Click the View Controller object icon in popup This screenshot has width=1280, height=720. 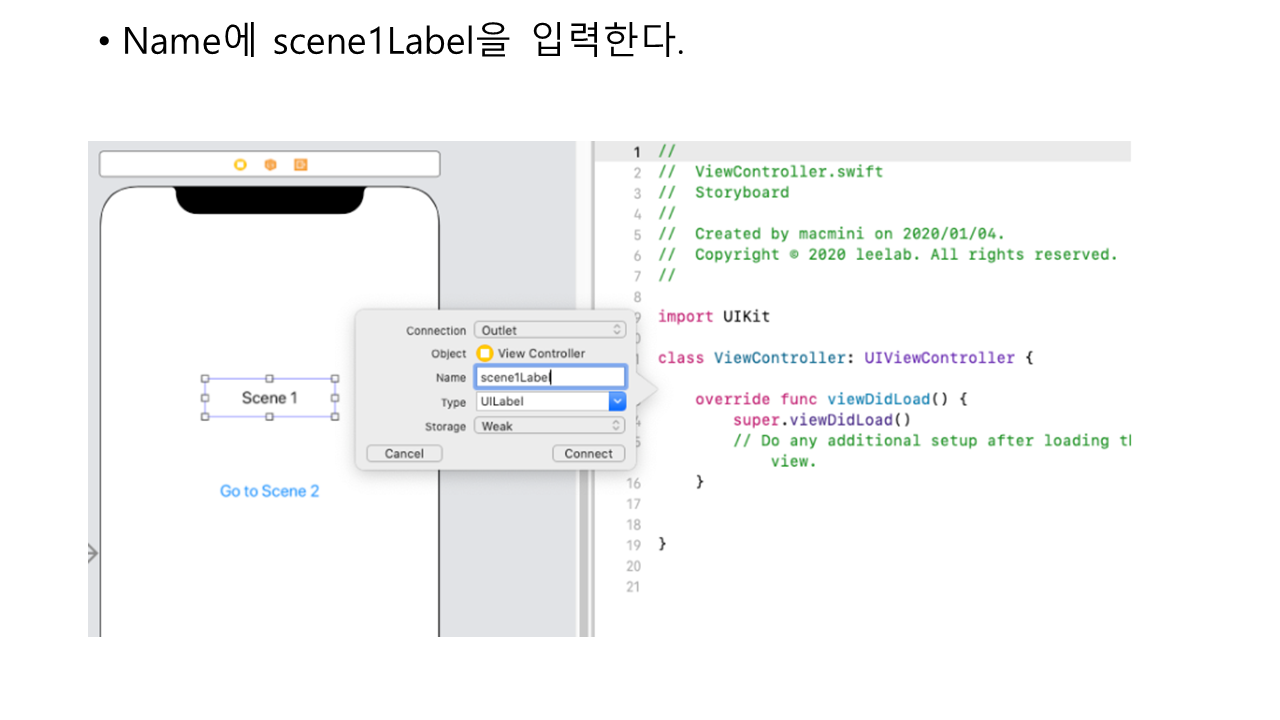(485, 353)
